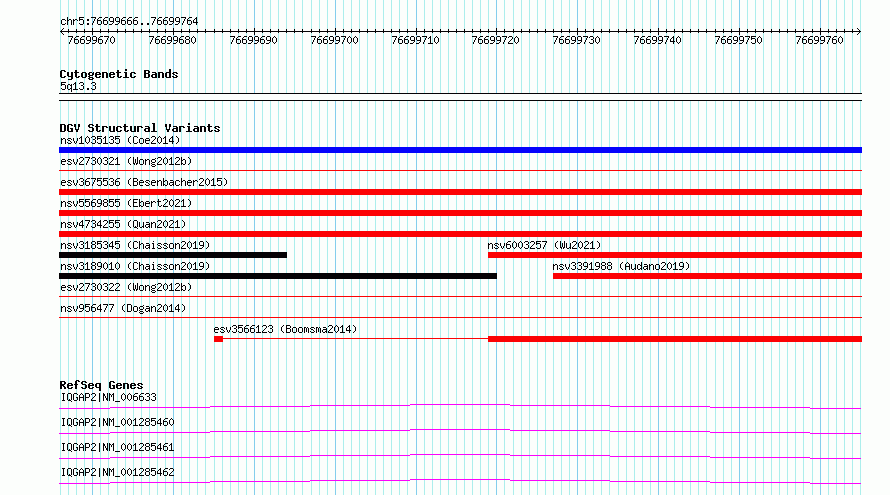Screen dimensions: 890x495
Task: Click the thin red esv2730321 variant line
Action: [460, 170]
